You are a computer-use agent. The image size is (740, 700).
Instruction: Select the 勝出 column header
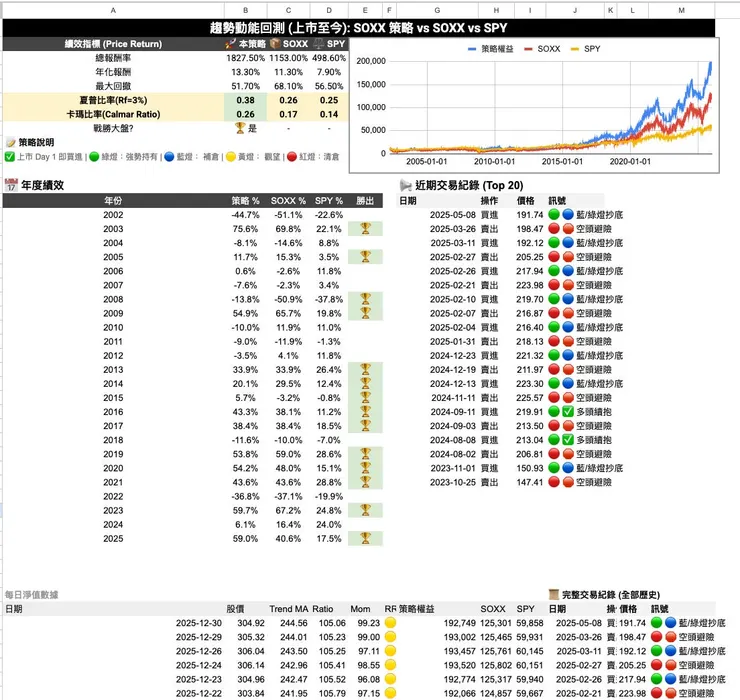(x=365, y=201)
